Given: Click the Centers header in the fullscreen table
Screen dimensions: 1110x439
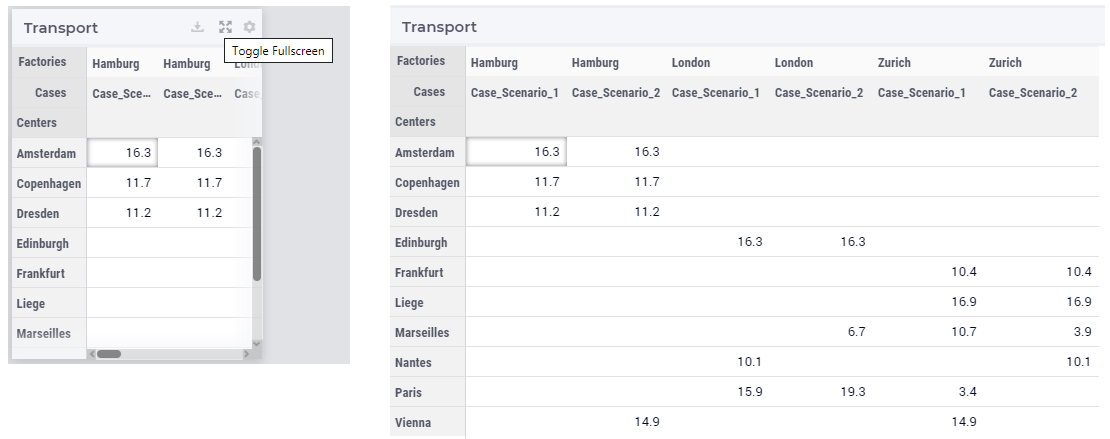Looking at the screenshot, I should coord(415,122).
